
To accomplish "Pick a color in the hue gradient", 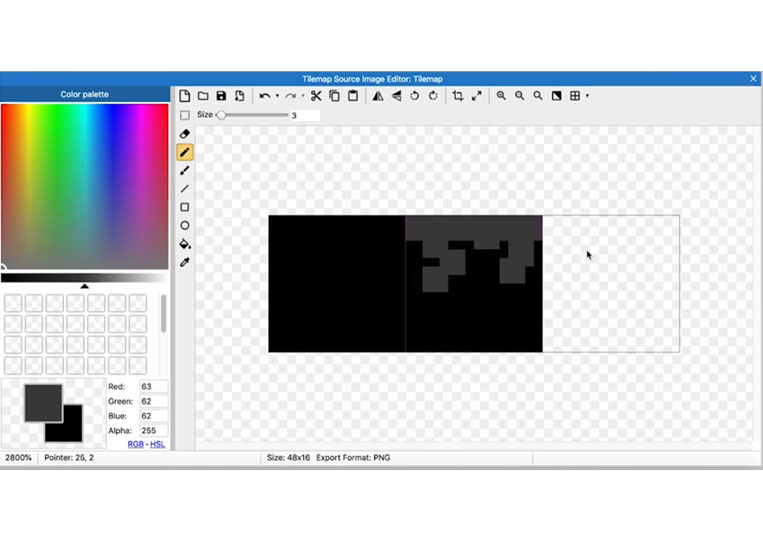I will pyautogui.click(x=85, y=186).
